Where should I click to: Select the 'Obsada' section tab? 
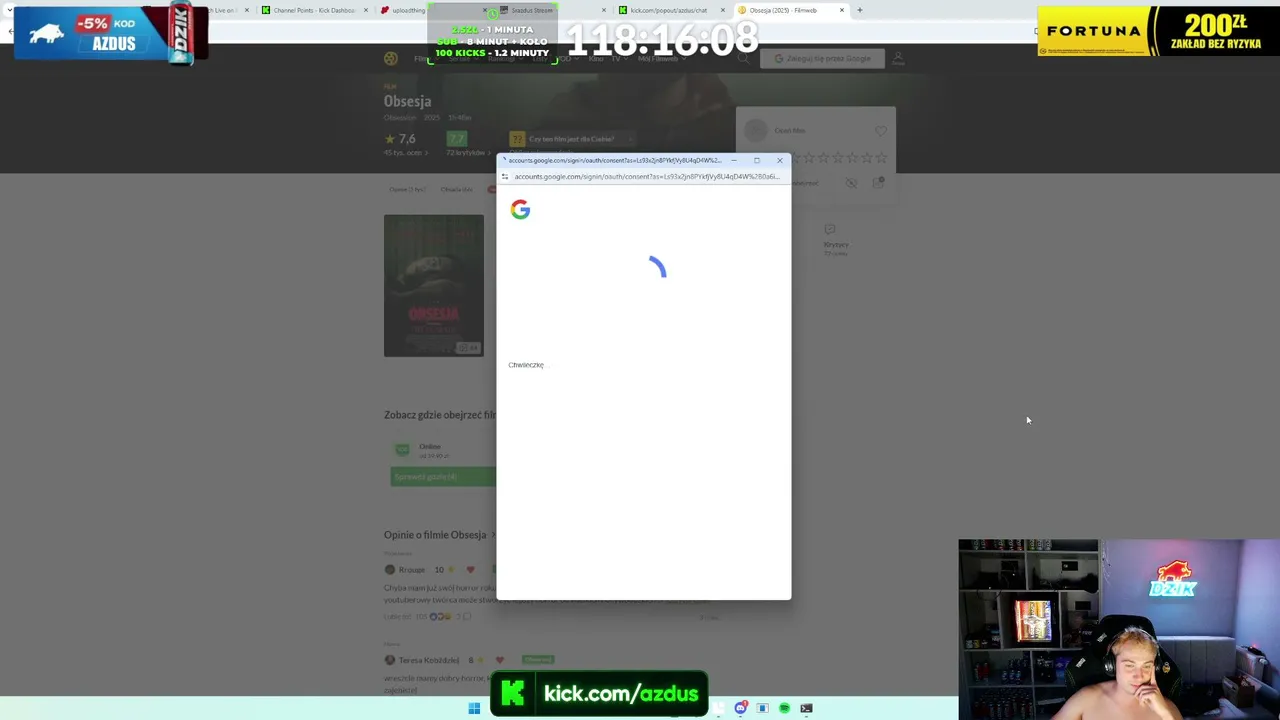[456, 189]
